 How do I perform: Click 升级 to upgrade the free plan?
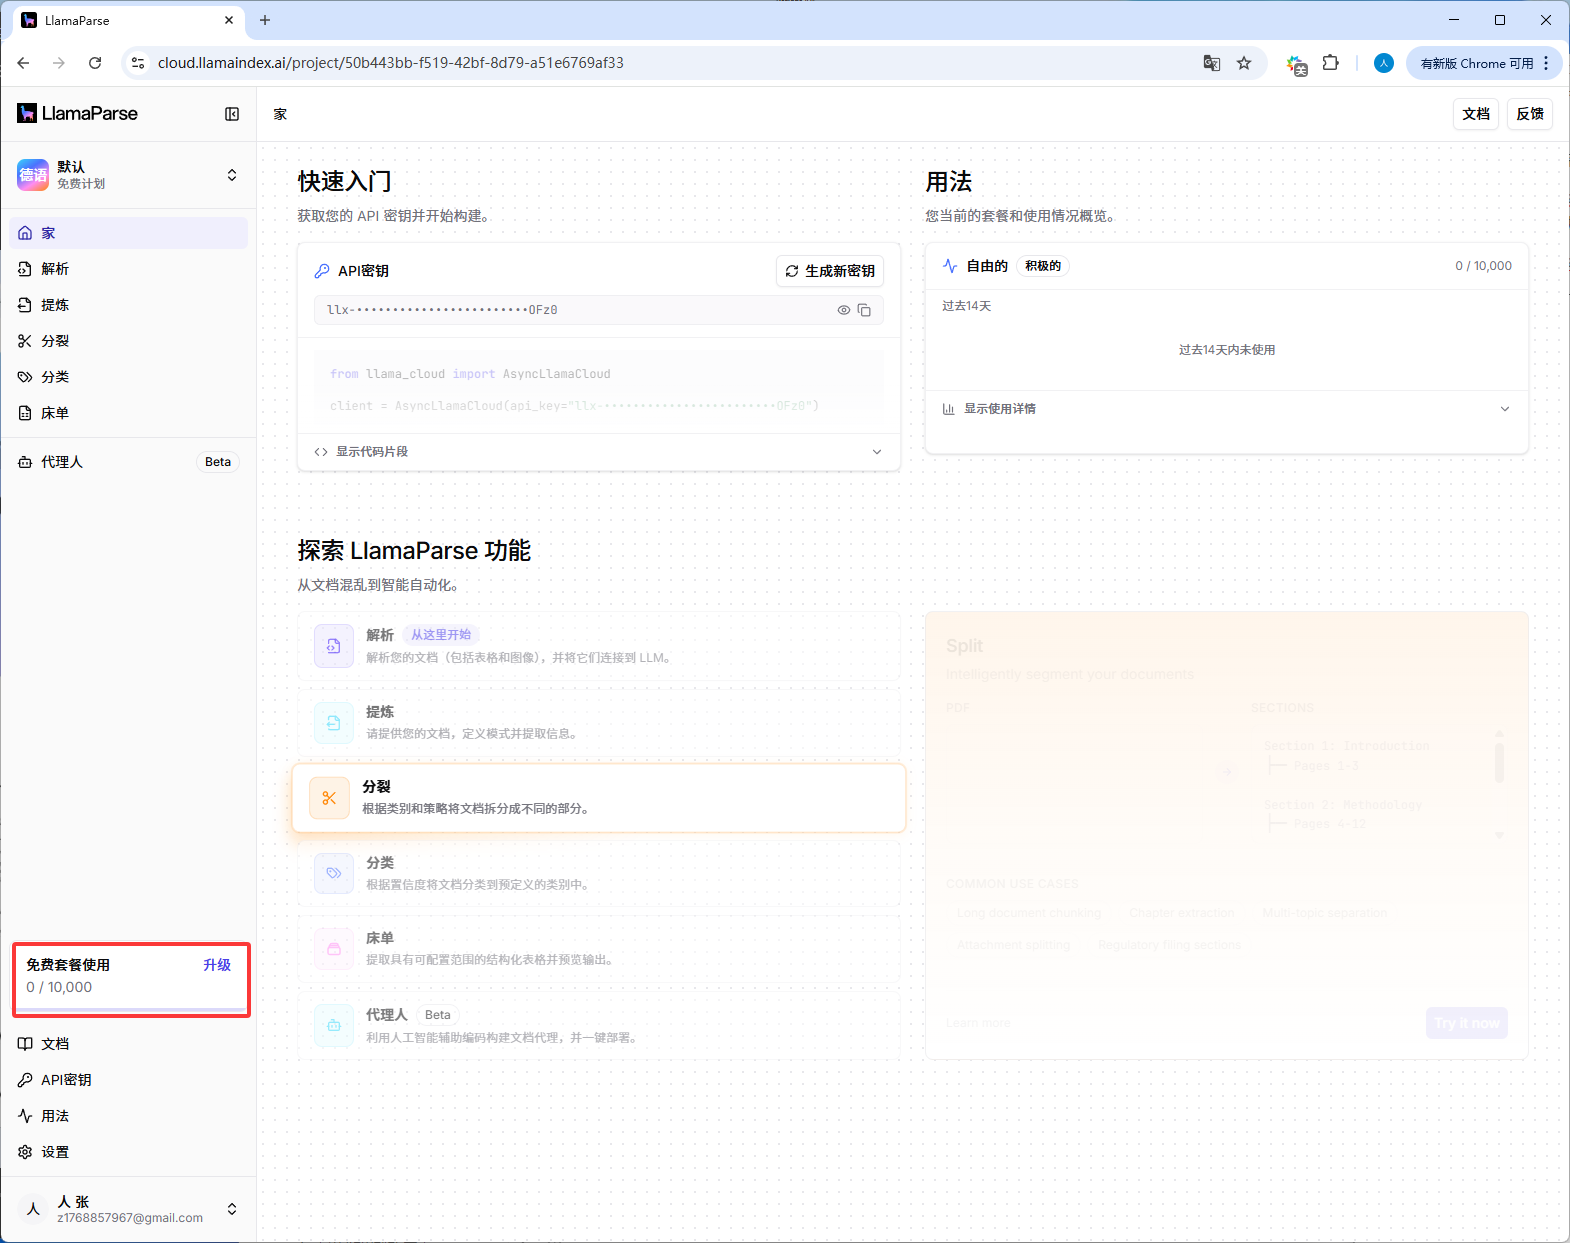tap(217, 965)
